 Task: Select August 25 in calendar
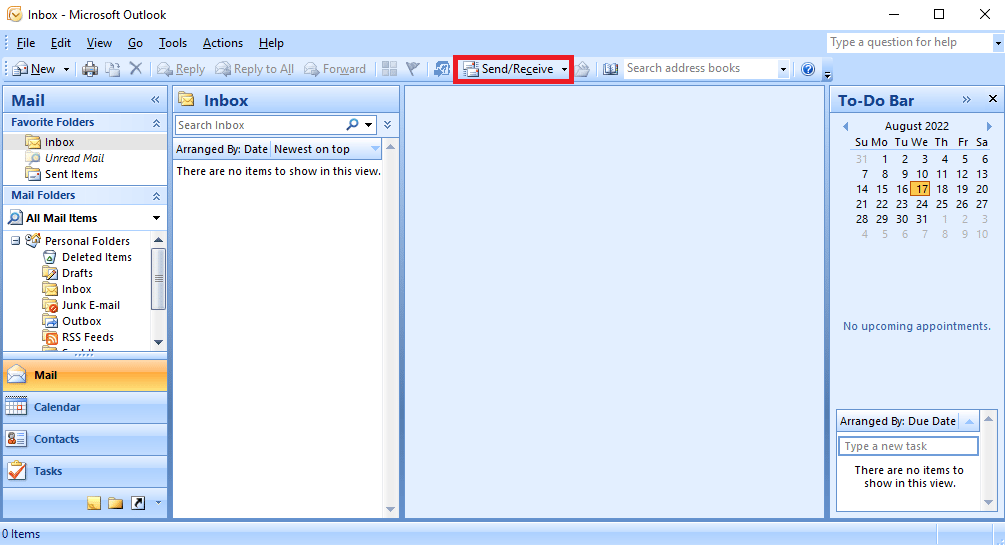click(x=942, y=204)
